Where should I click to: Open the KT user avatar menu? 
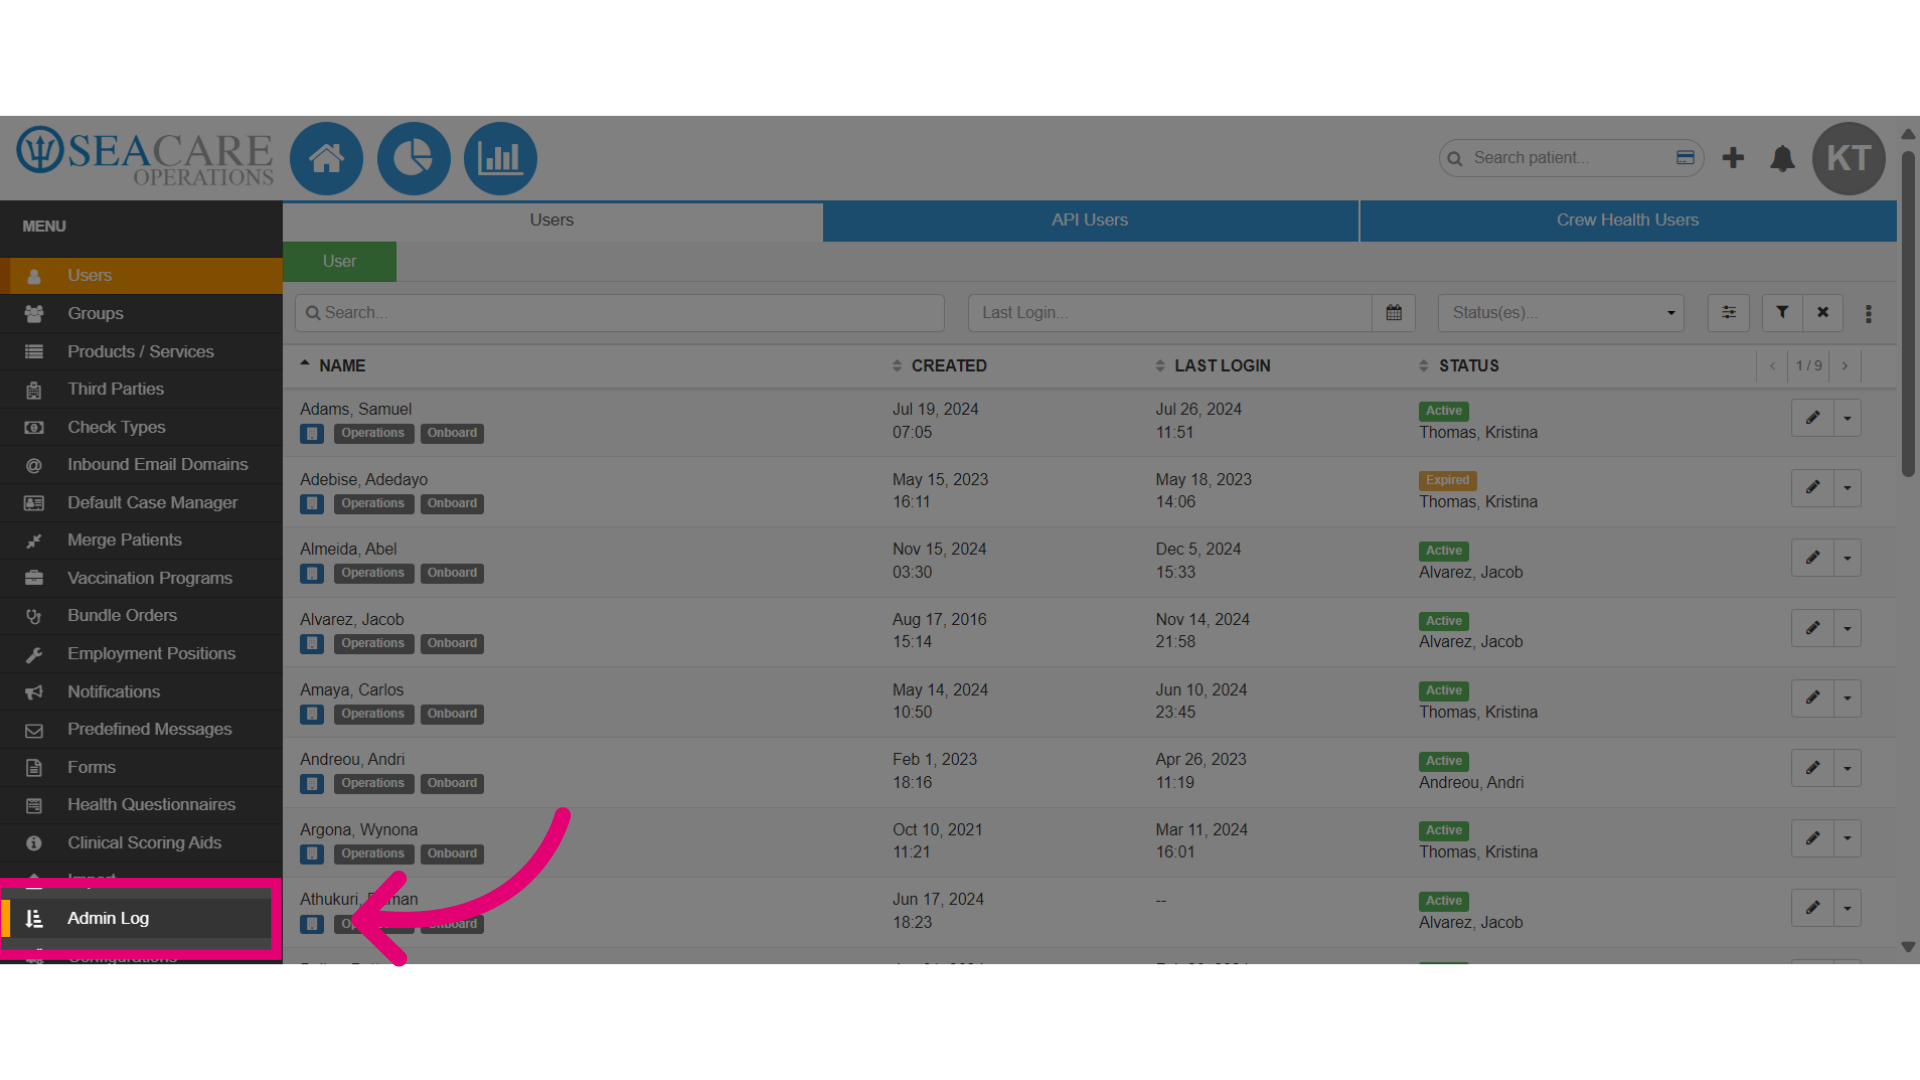click(1848, 158)
